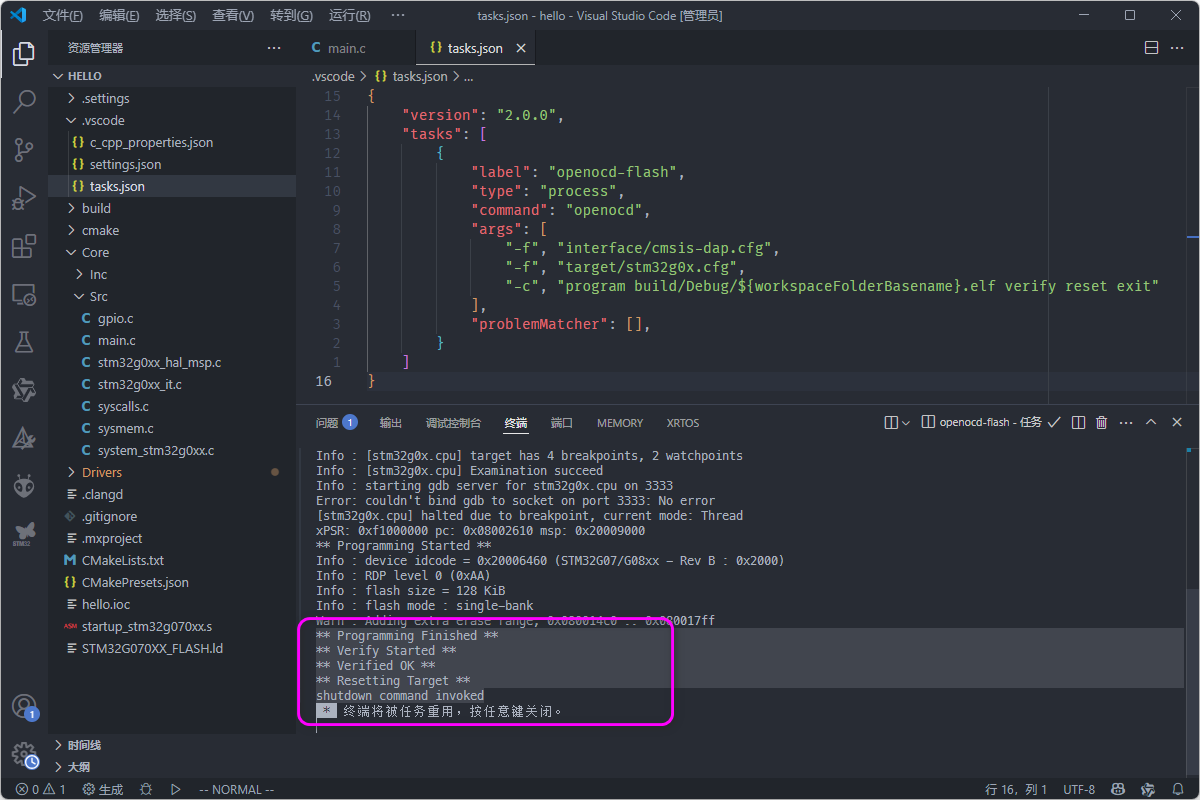Expand the .settings folder
Screen dimensions: 1200x800
point(172,98)
